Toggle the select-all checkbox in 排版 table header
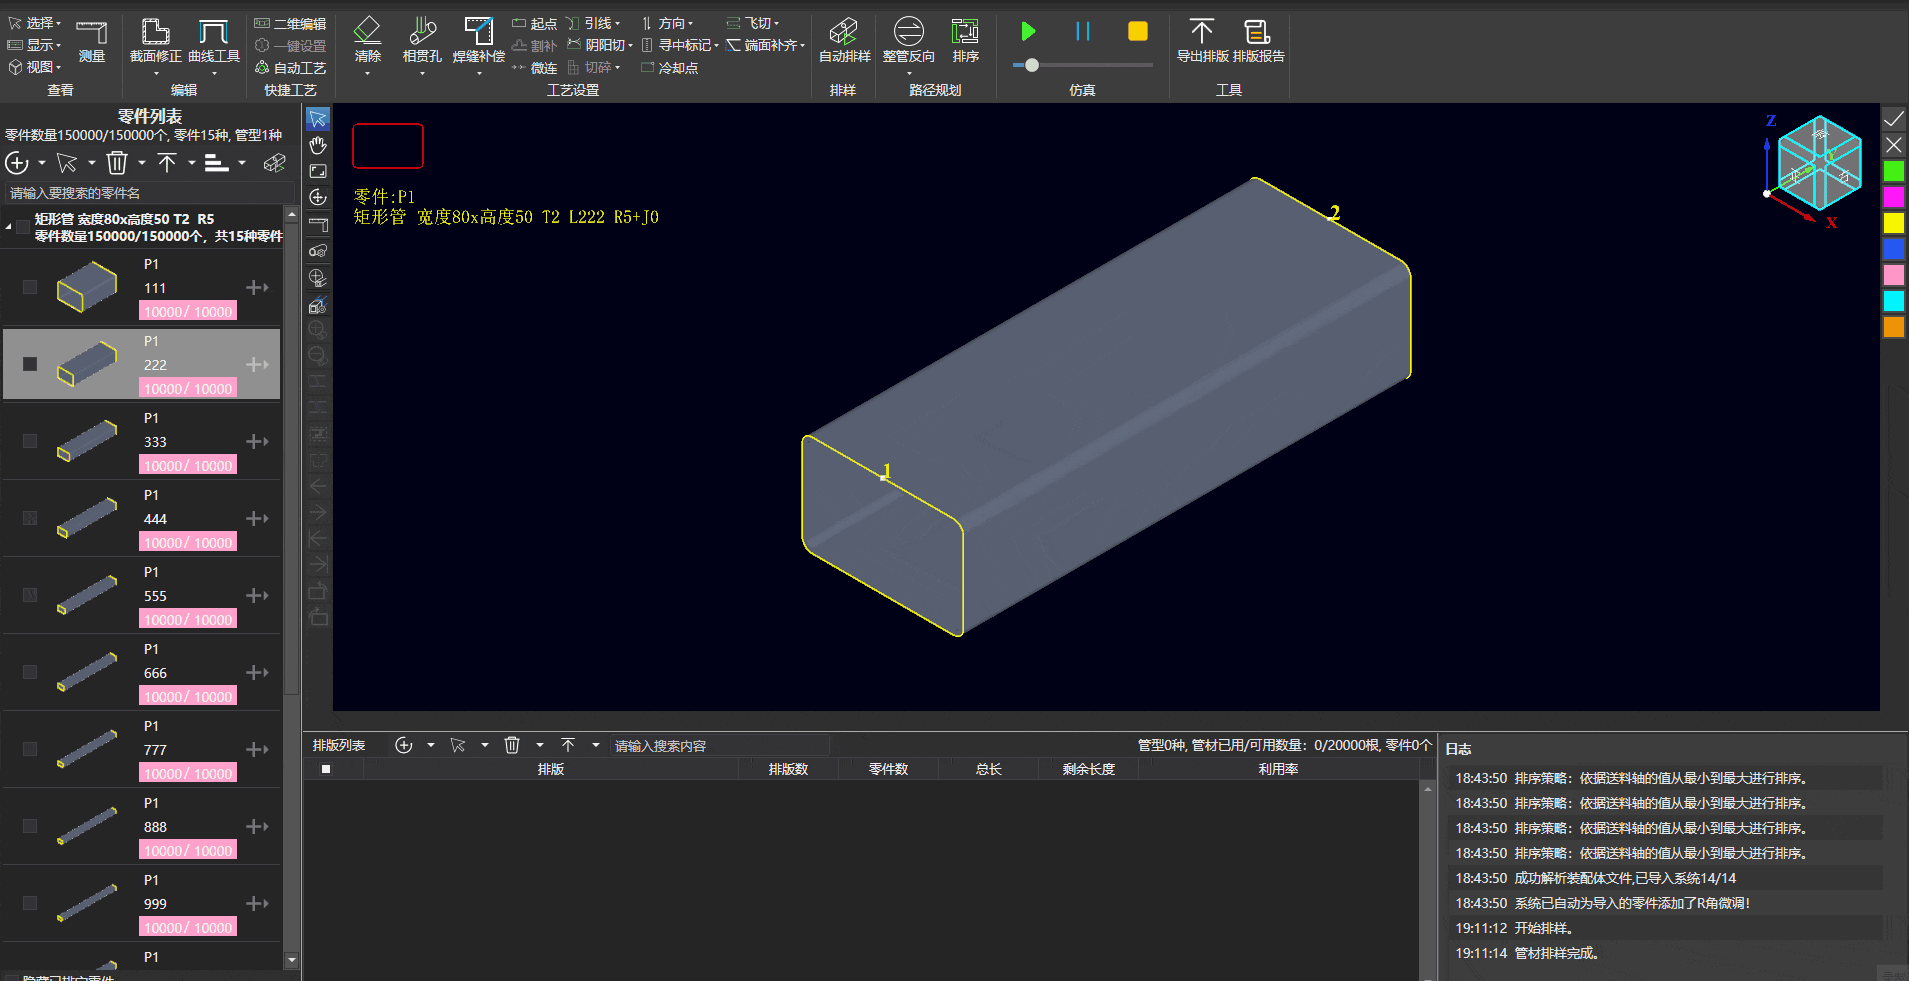1909x981 pixels. tap(326, 769)
